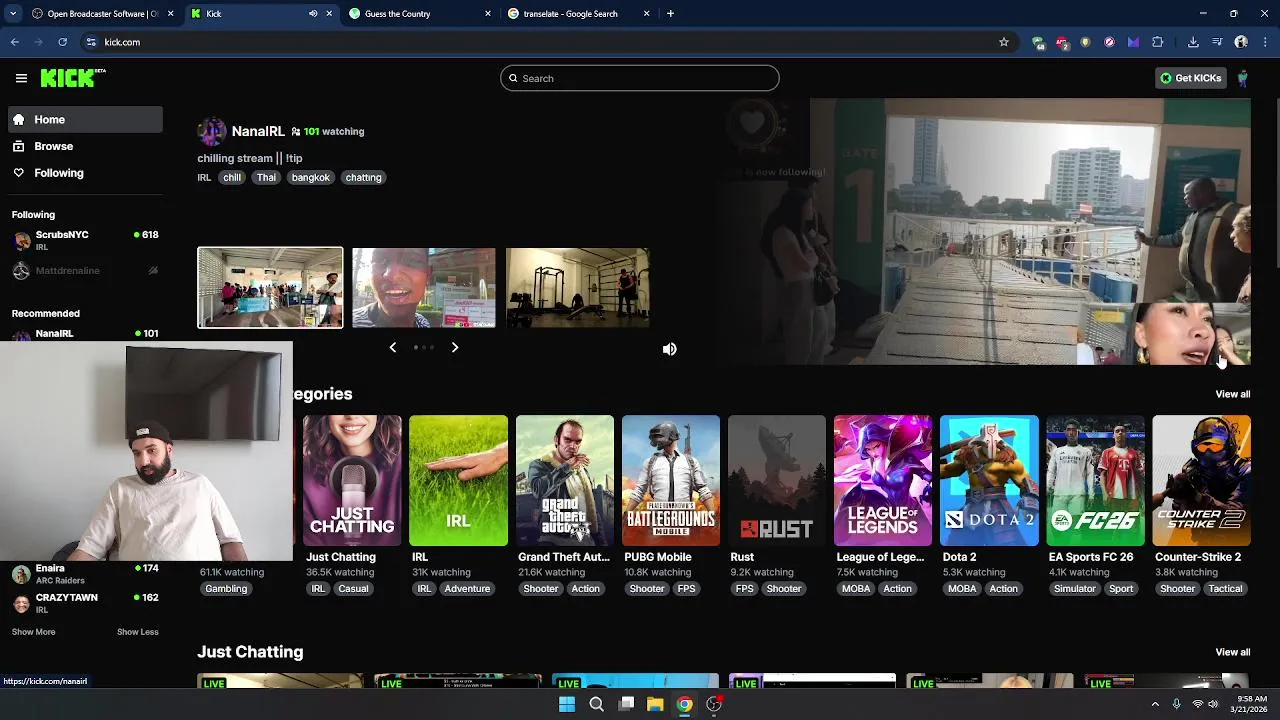The image size is (1280, 720).
Task: Click the Enaira channel avatar
Action: [x=21, y=574]
